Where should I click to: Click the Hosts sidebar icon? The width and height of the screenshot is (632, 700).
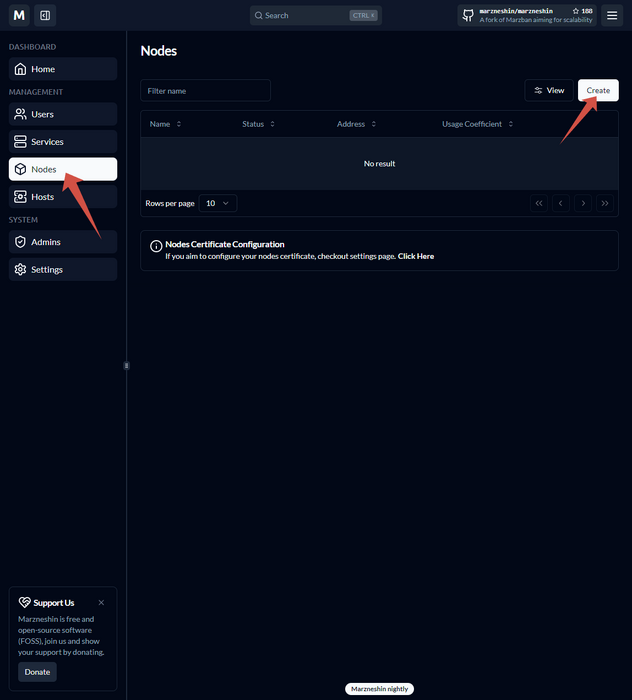tap(20, 197)
